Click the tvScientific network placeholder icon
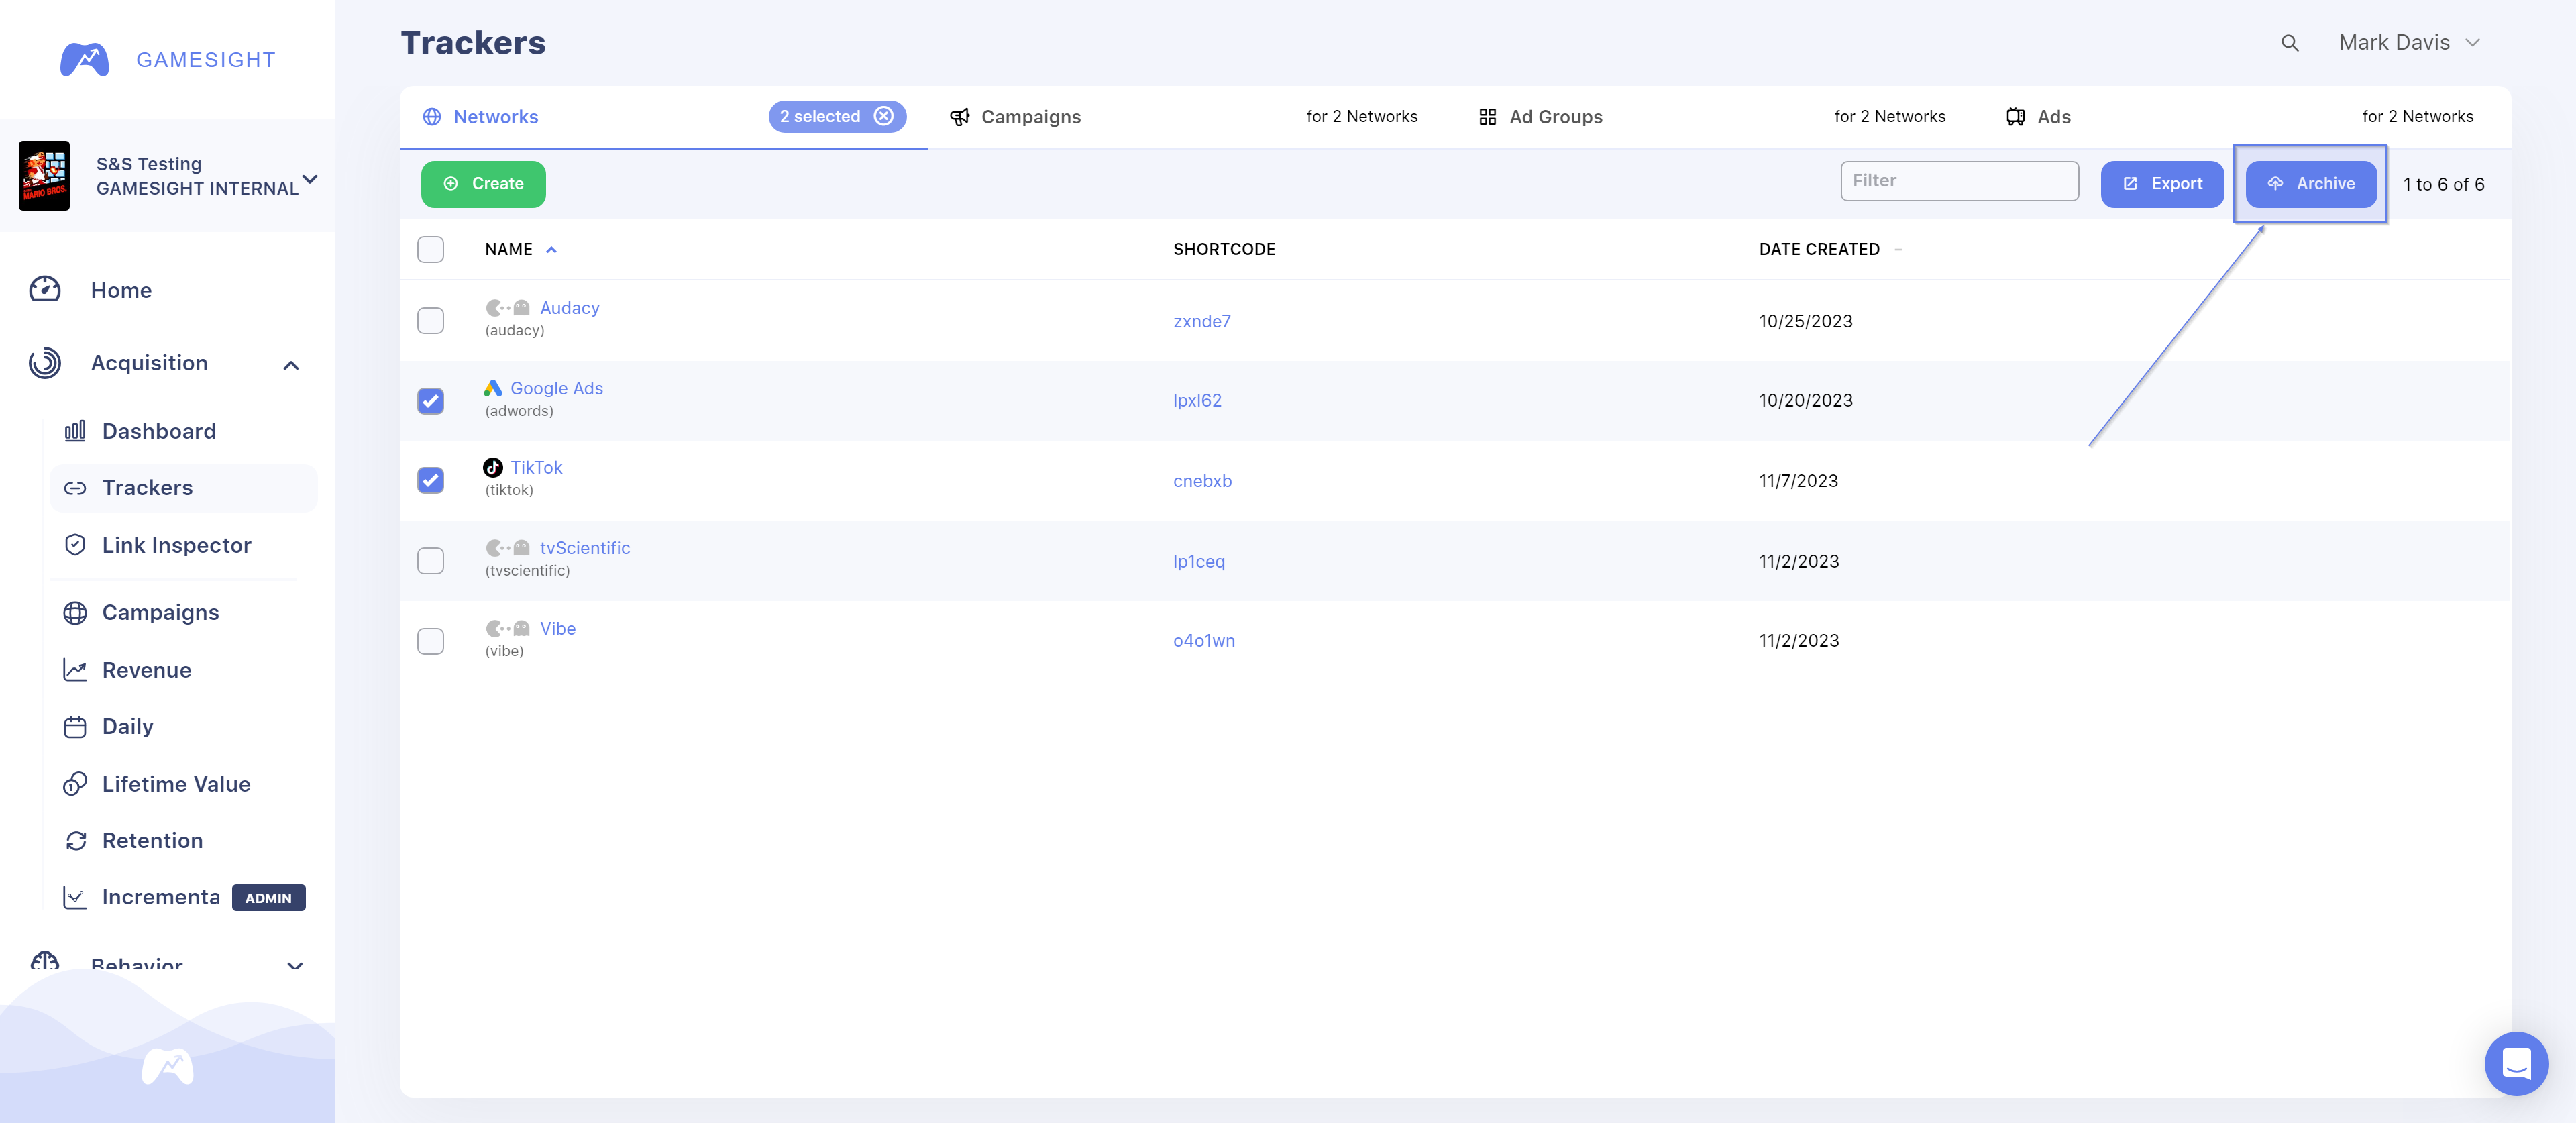Image resolution: width=2576 pixels, height=1123 pixels. 508,548
